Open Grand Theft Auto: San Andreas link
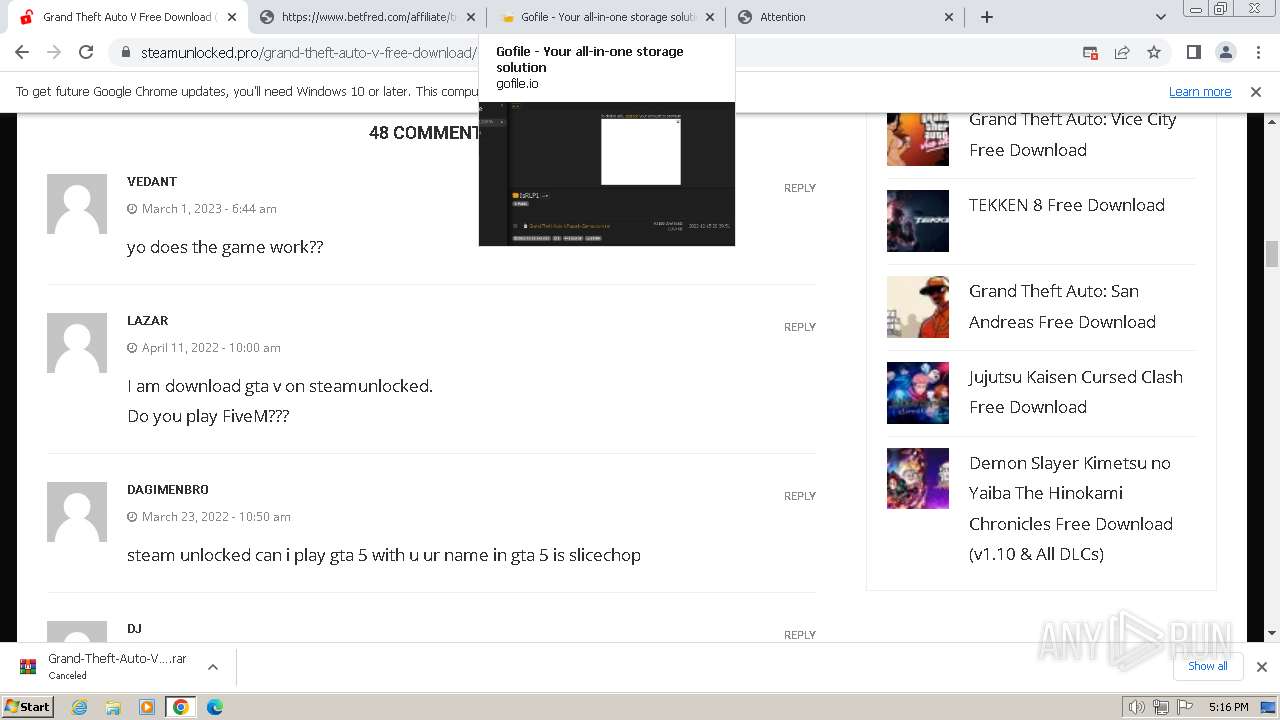Viewport: 1280px width, 720px height. (x=1062, y=306)
